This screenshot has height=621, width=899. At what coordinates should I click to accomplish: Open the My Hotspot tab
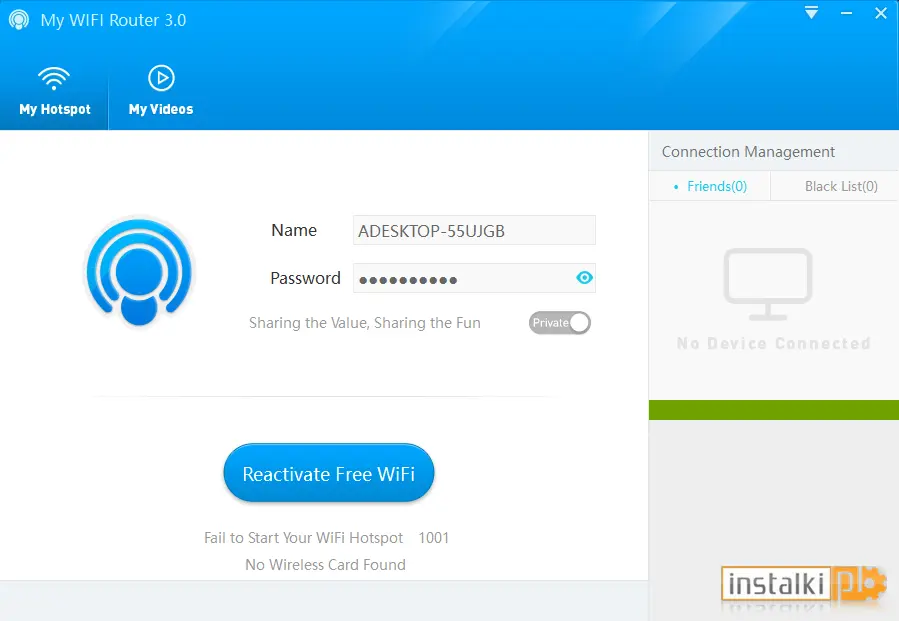54,92
